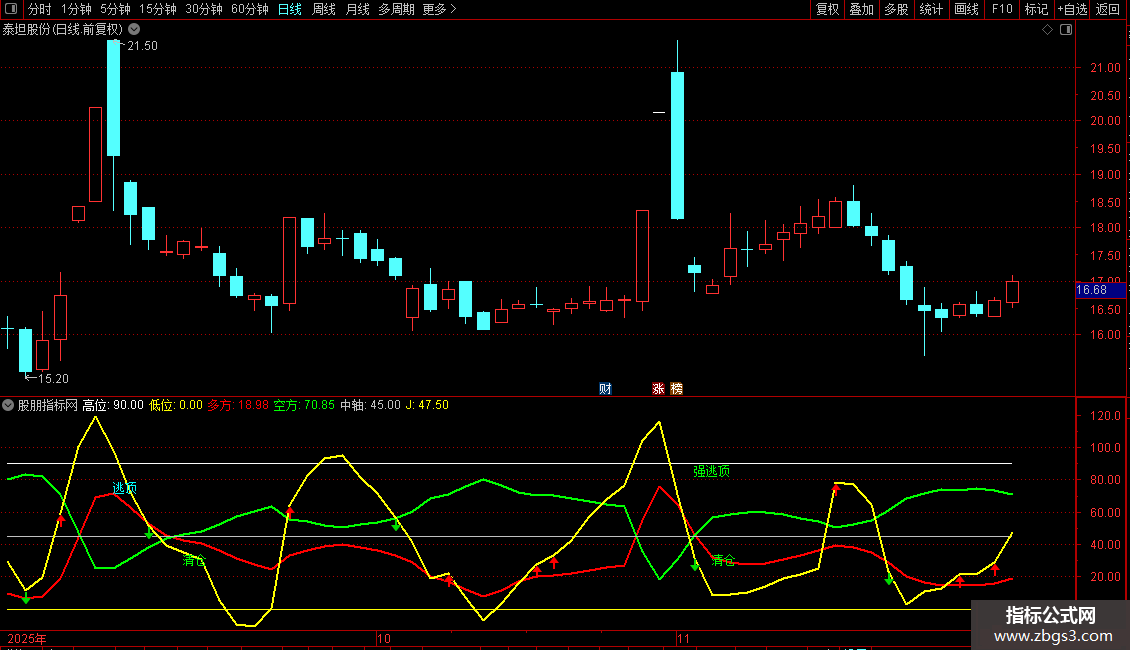The image size is (1130, 650).
Task: Open the 画线 drawing tools
Action: coord(966,9)
